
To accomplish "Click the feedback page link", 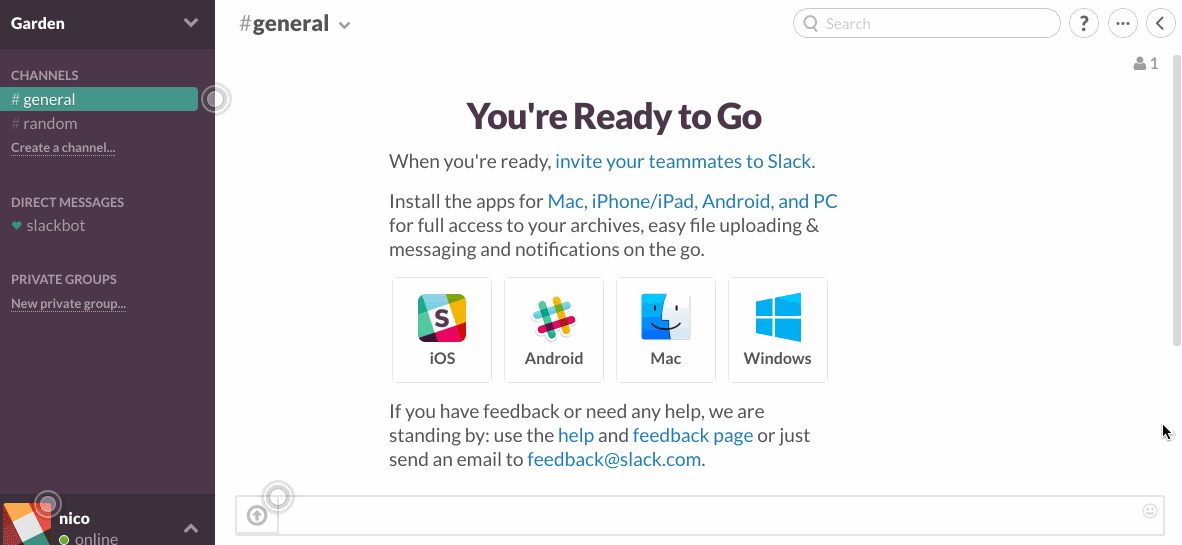I will (693, 435).
